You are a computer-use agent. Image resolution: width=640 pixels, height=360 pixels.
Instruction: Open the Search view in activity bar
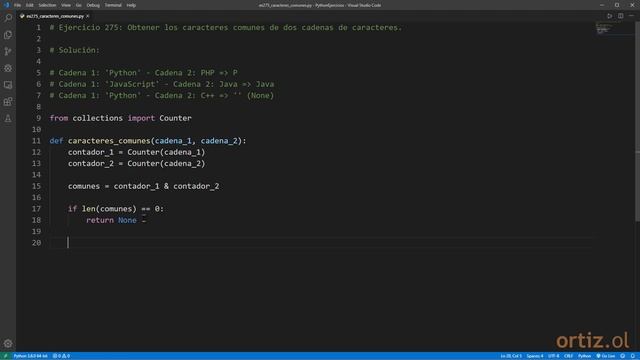tap(8, 18)
